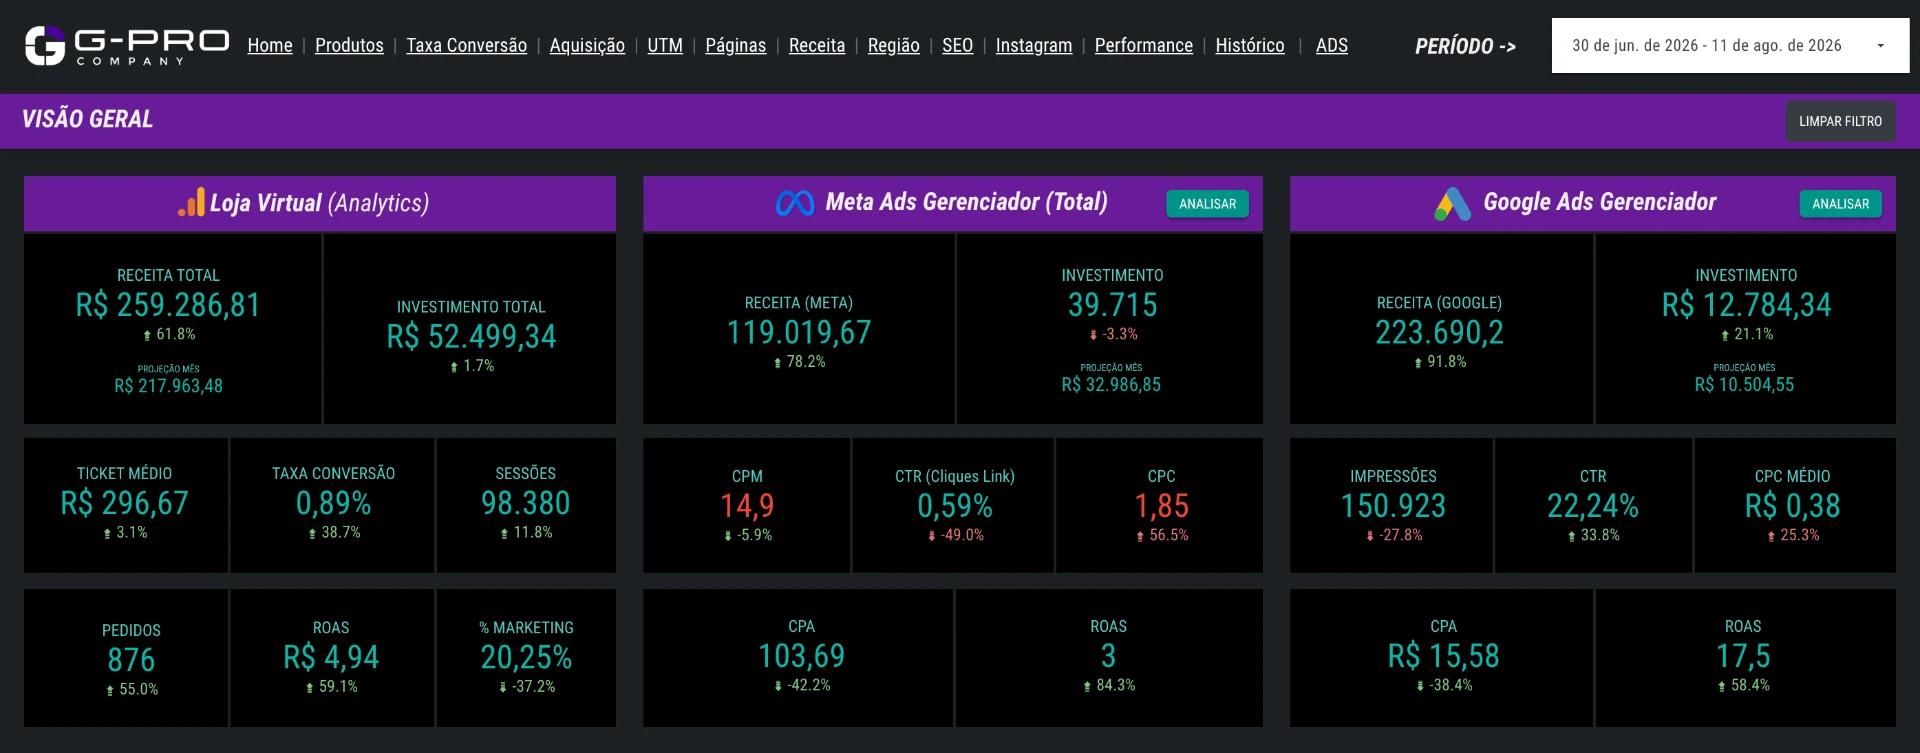Click Analisar on Meta Ads Gerenciador
1920x753 pixels.
coord(1207,204)
